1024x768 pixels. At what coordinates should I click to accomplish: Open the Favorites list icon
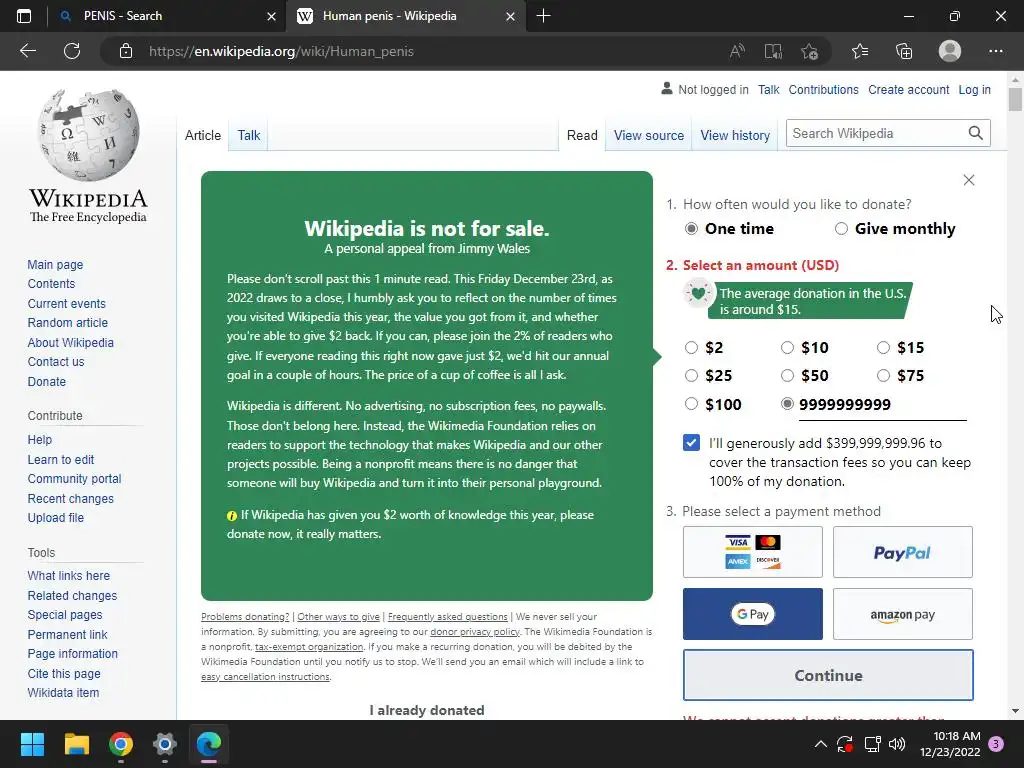point(860,51)
